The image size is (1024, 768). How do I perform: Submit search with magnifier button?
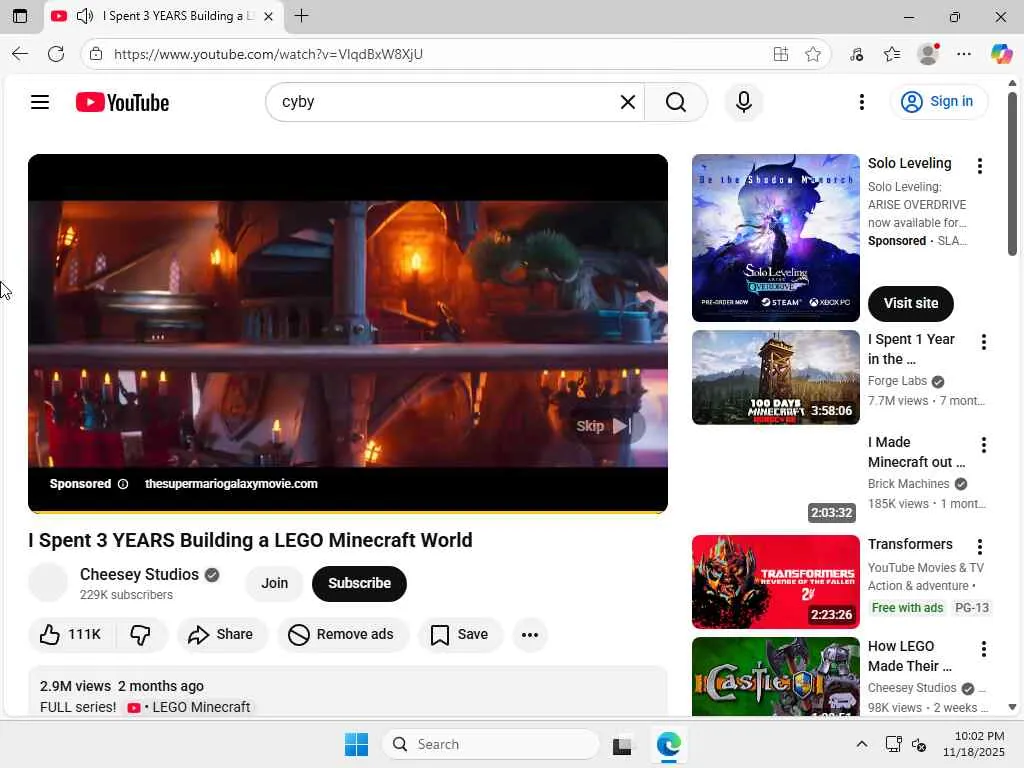(x=676, y=102)
